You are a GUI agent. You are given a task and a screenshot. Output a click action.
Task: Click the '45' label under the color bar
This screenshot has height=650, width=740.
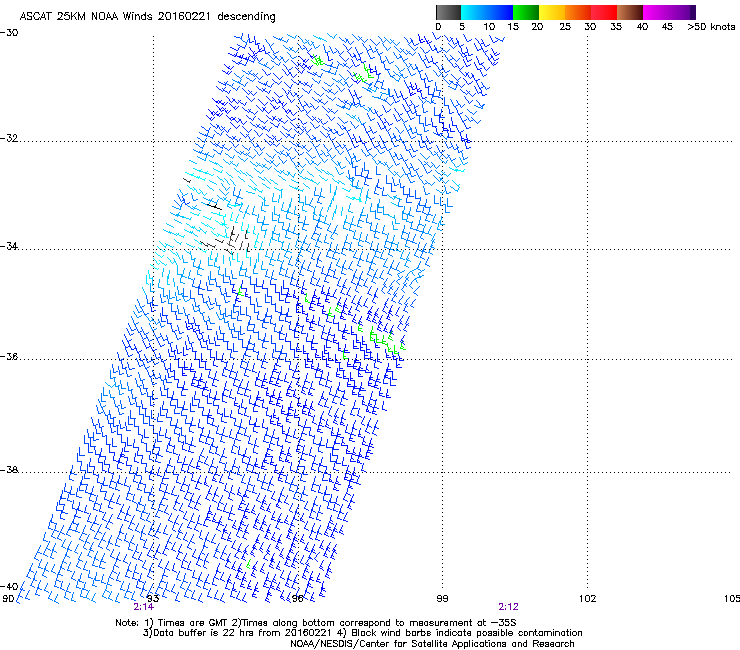[667, 27]
